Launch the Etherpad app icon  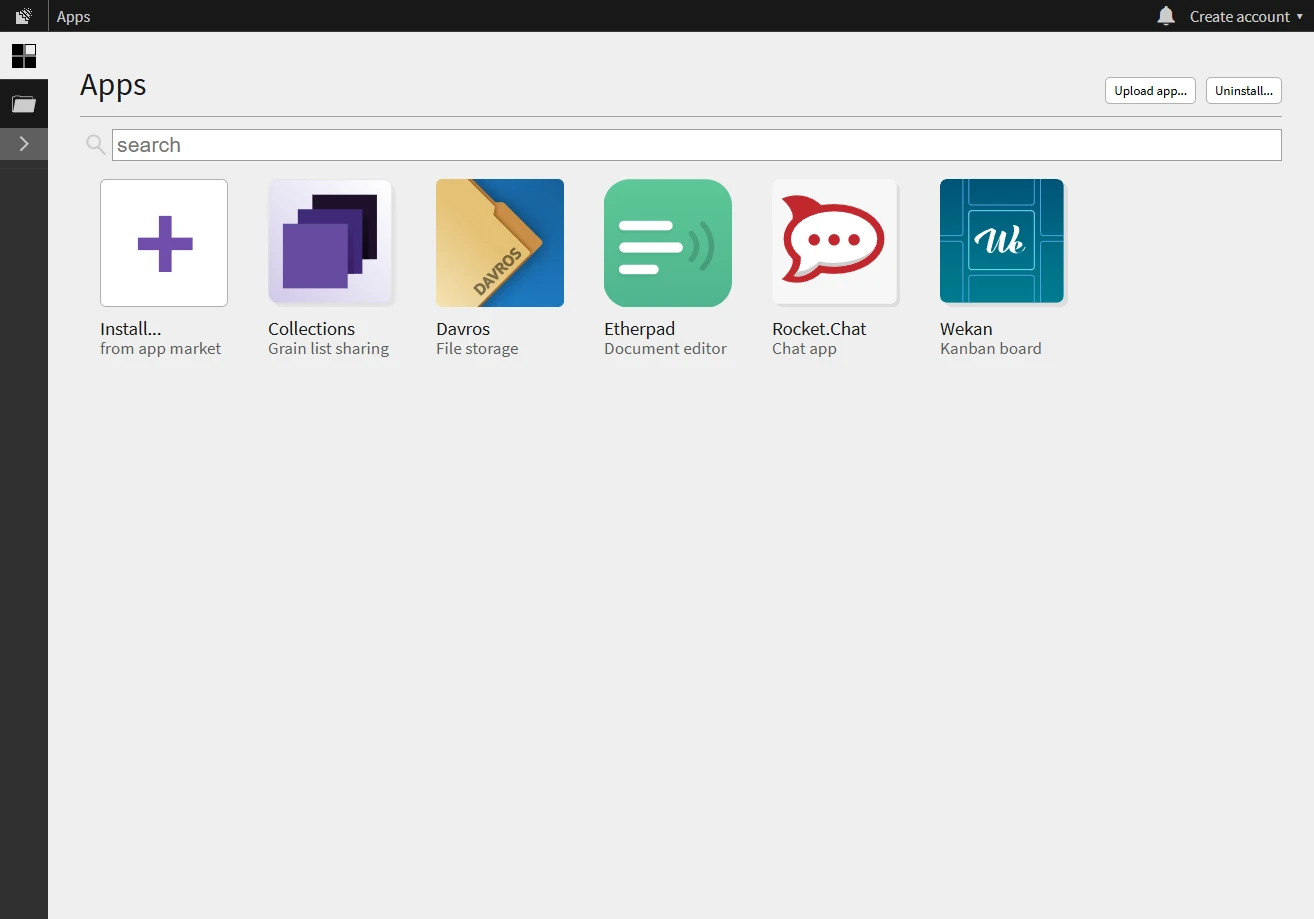[x=668, y=243]
